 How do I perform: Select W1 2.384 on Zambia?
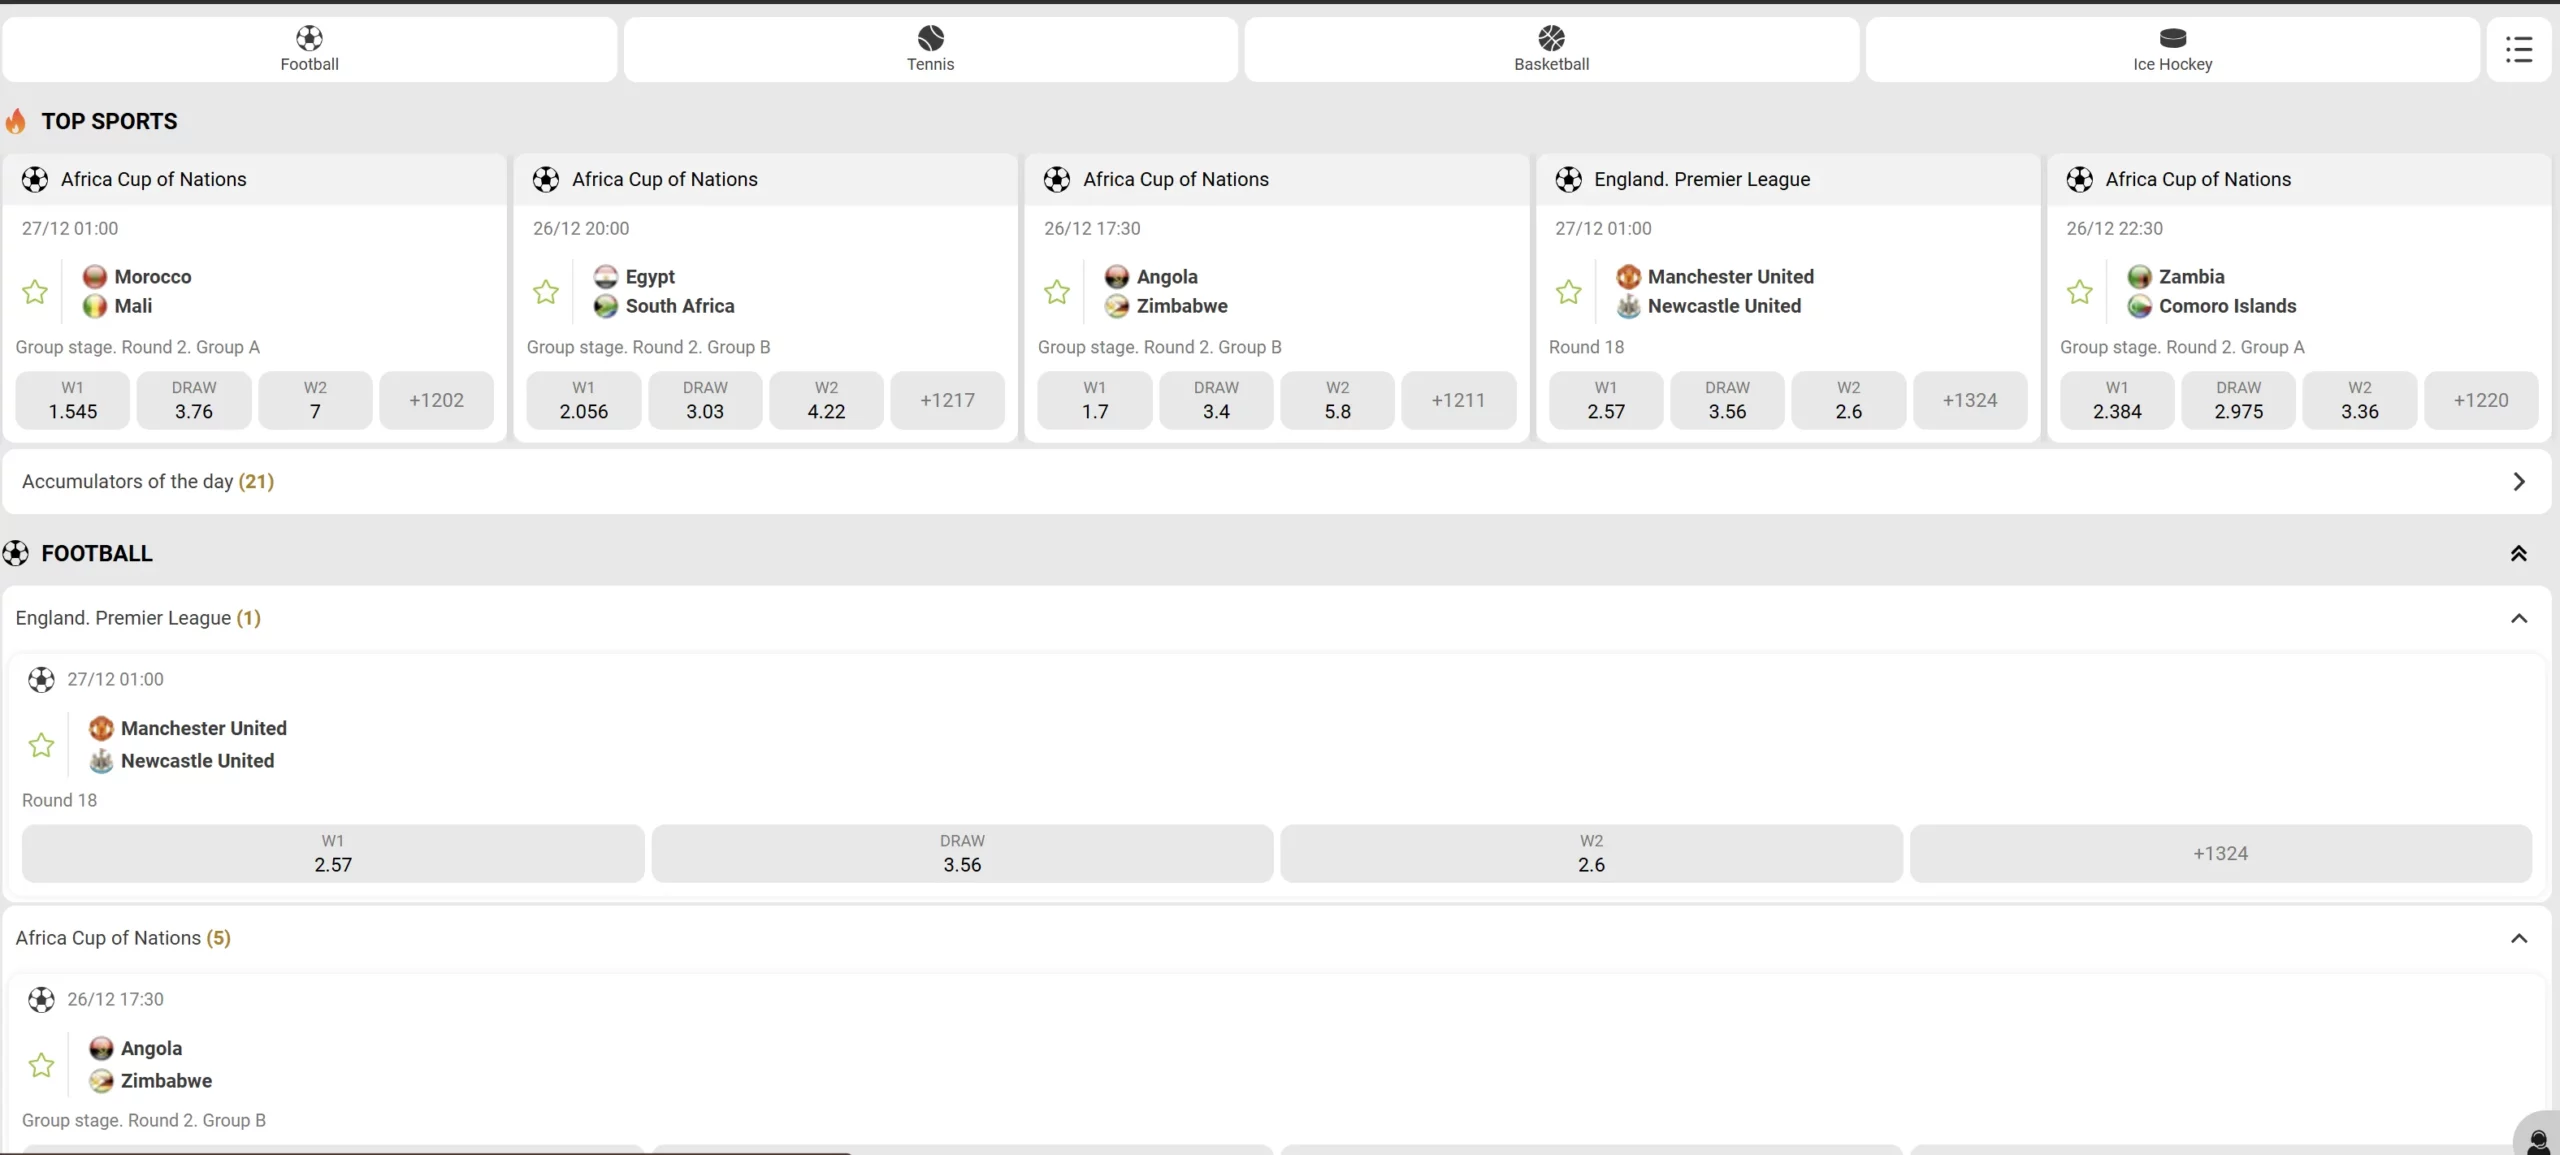pyautogui.click(x=2117, y=400)
